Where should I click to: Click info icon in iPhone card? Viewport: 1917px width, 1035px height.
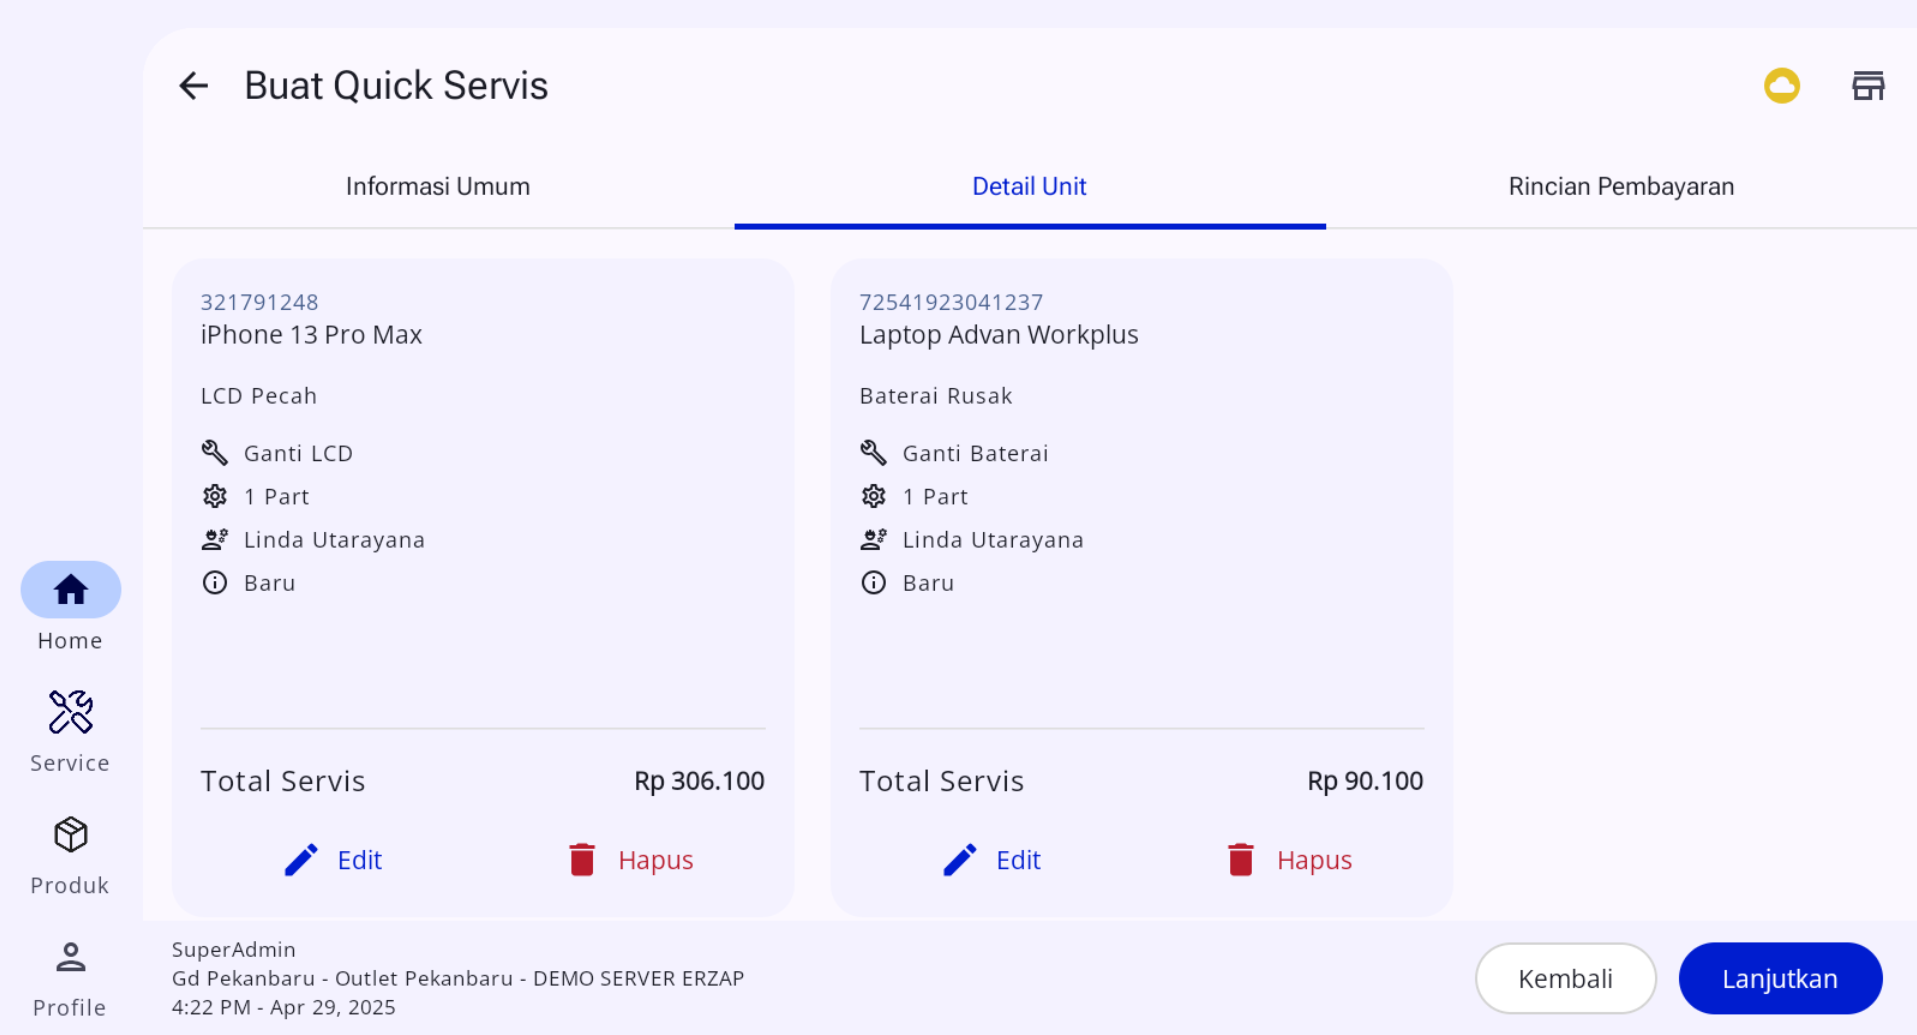click(215, 583)
